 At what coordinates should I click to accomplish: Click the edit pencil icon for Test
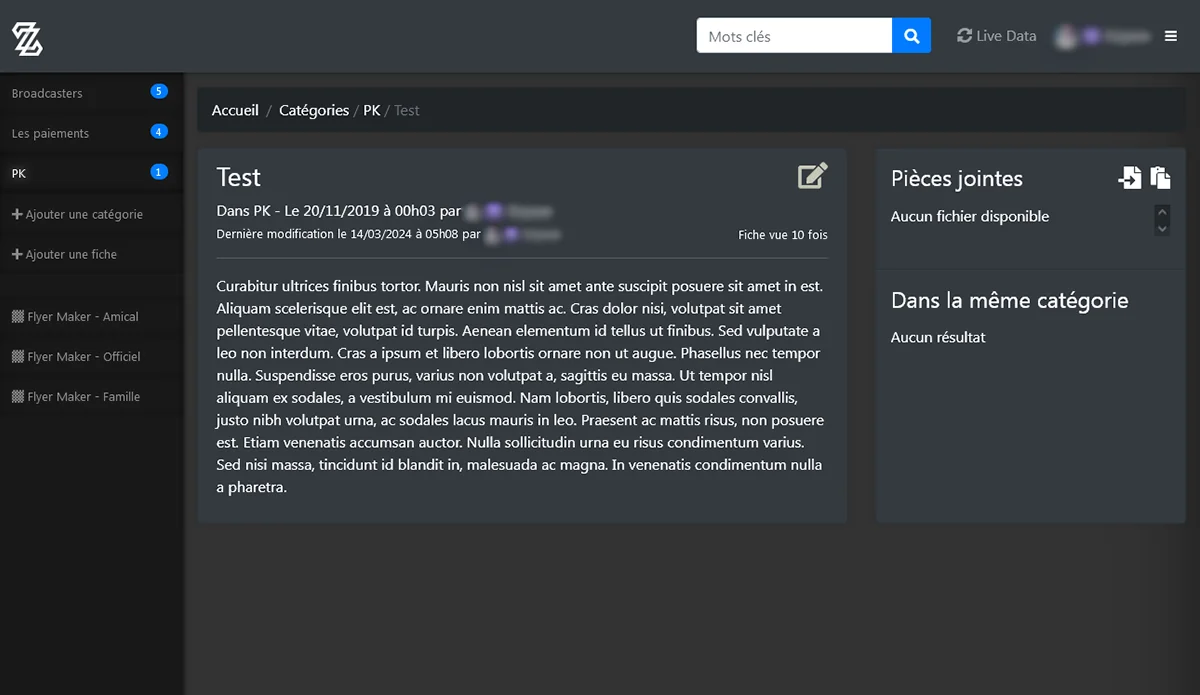click(813, 176)
